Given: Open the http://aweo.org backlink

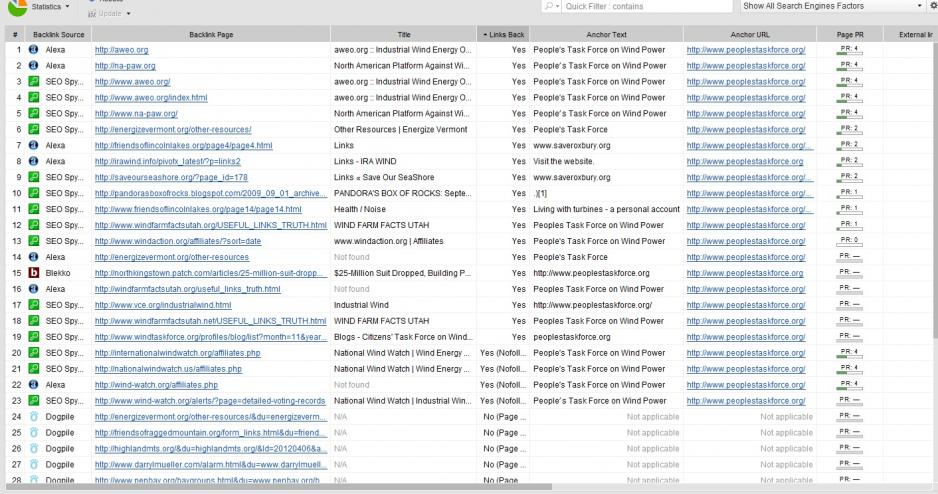Looking at the screenshot, I should pyautogui.click(x=121, y=50).
